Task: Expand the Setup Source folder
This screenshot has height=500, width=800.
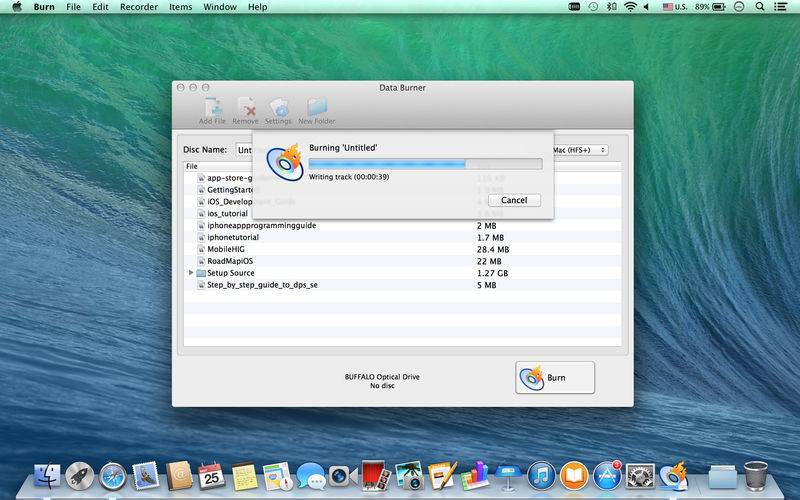Action: pyautogui.click(x=191, y=273)
